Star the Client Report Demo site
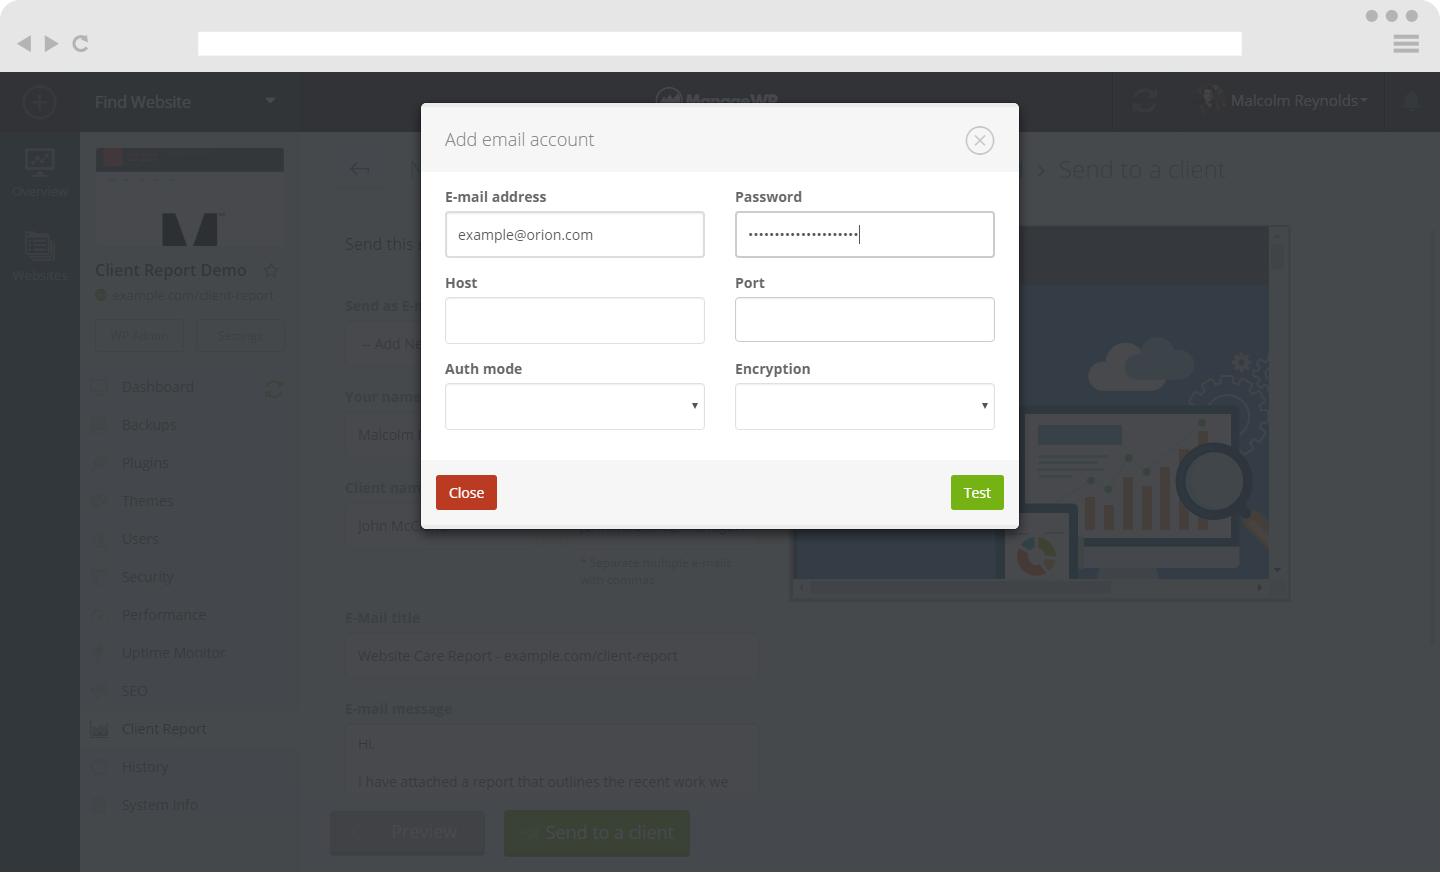This screenshot has width=1440, height=872. click(271, 270)
